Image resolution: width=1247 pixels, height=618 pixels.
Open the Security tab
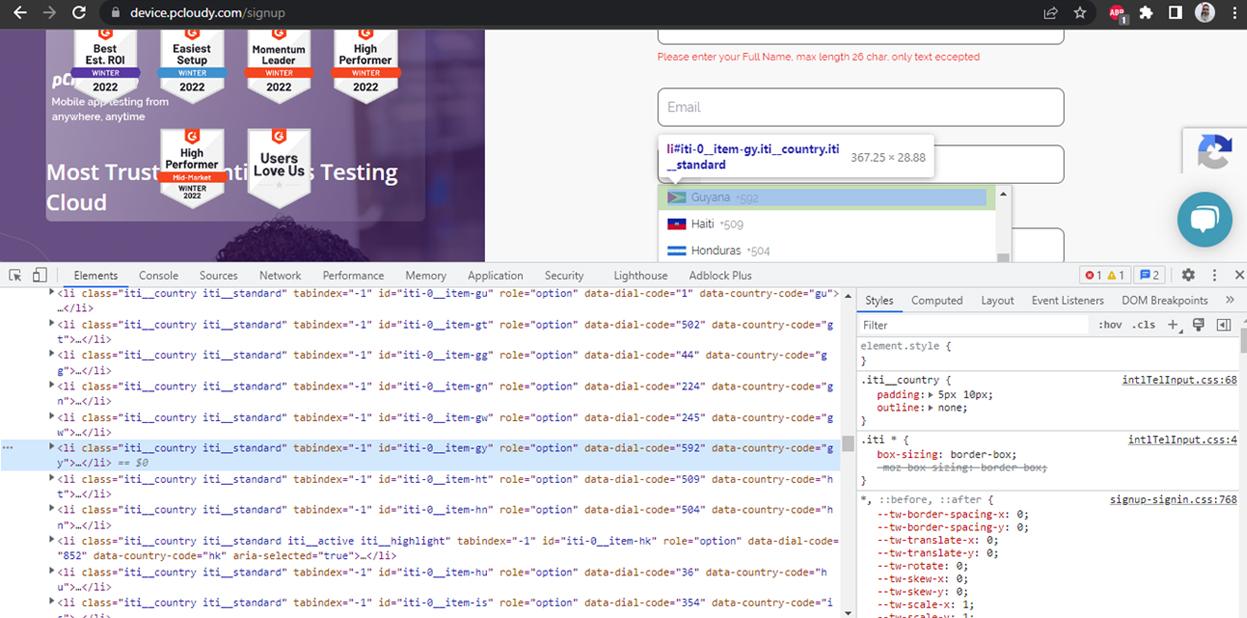564,275
